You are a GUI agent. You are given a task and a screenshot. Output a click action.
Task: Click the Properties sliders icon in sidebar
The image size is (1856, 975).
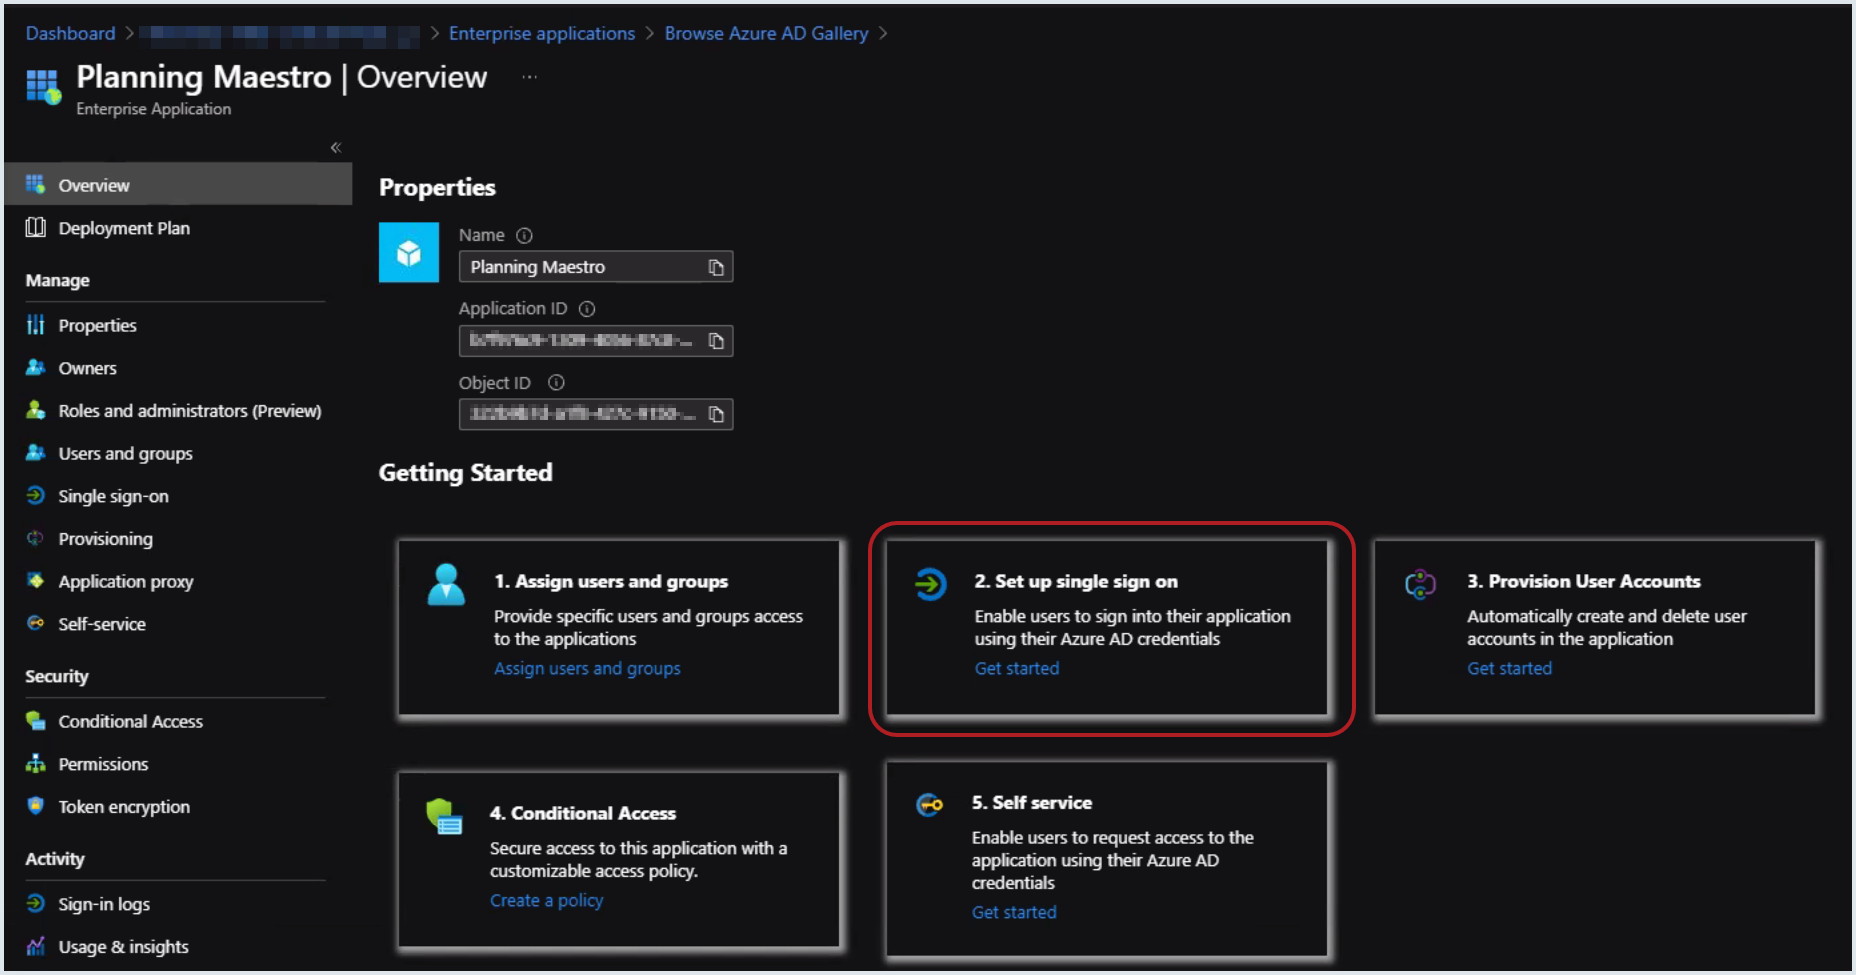tap(36, 325)
